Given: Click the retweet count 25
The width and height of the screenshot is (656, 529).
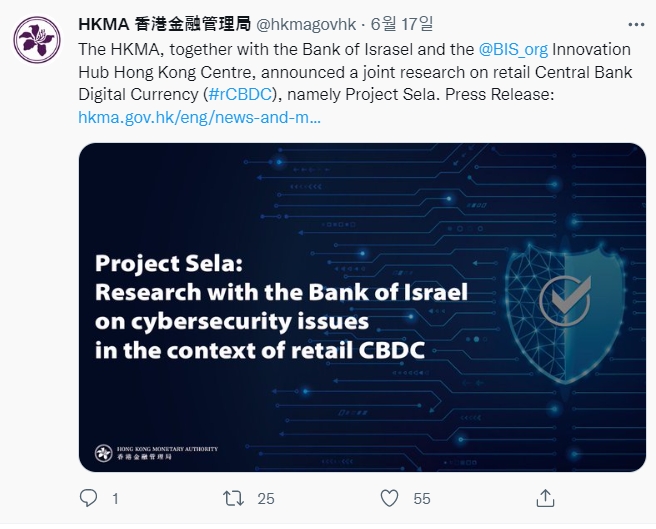Looking at the screenshot, I should coord(266,498).
